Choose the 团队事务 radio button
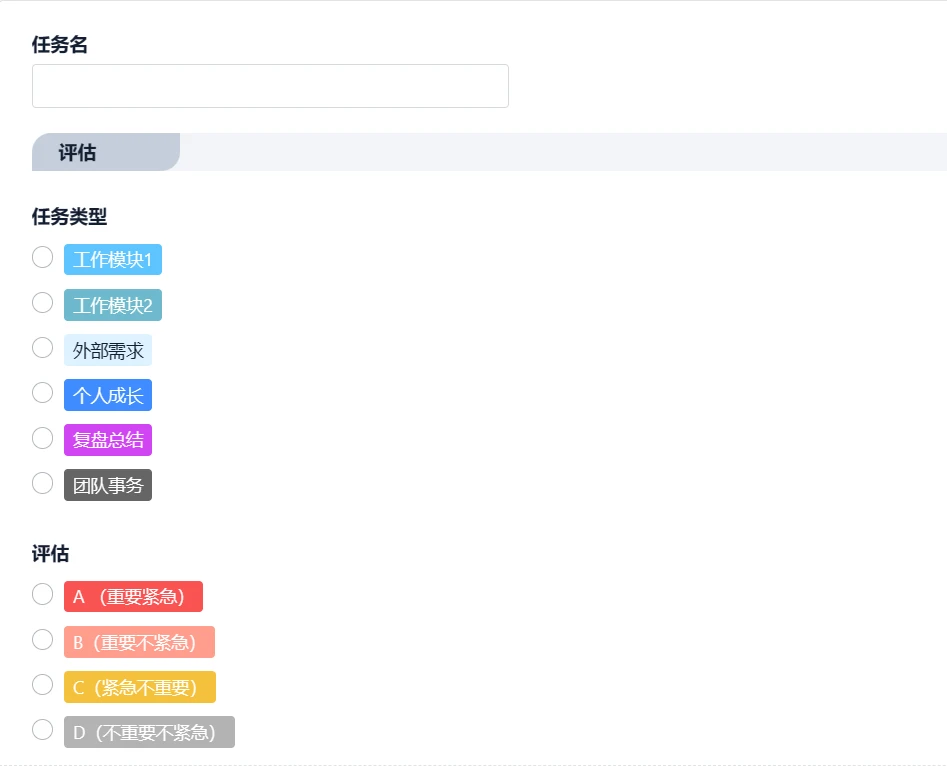947x766 pixels. click(x=42, y=483)
